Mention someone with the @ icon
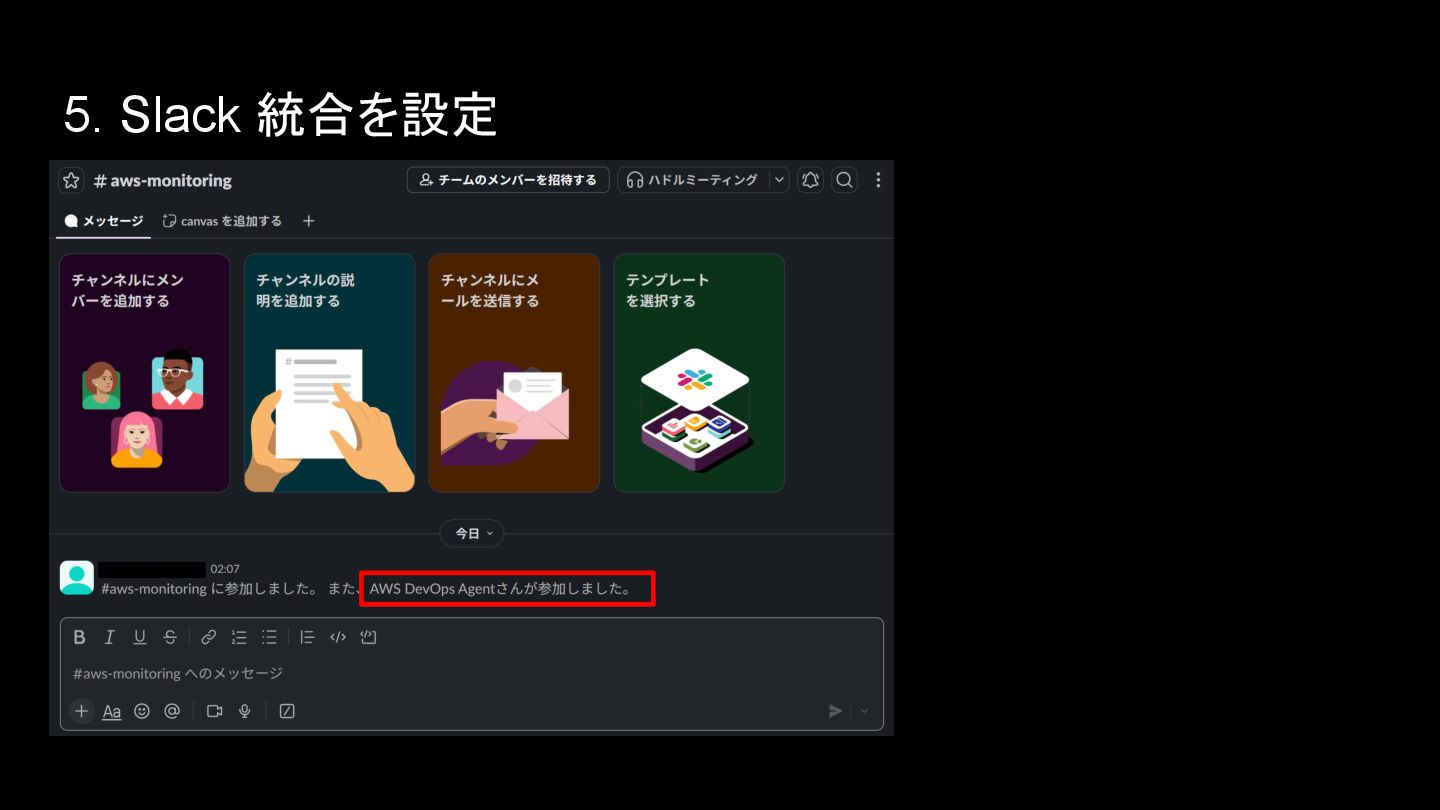 point(172,711)
